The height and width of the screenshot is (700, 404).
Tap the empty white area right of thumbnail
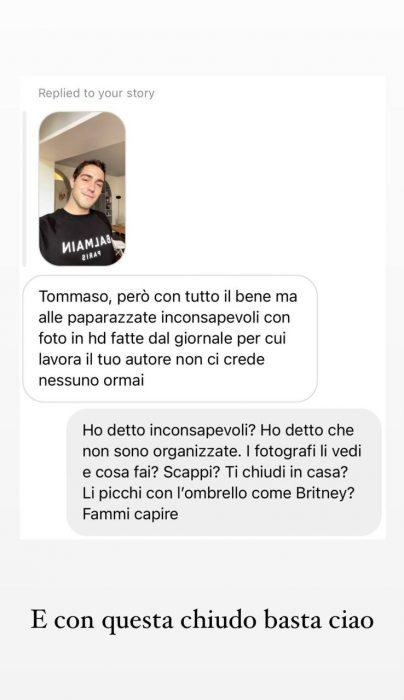254,188
